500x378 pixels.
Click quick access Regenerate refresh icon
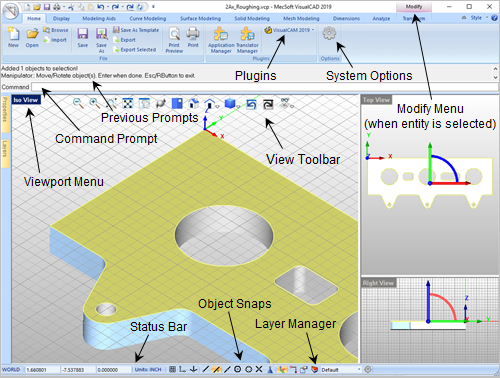(141, 7)
